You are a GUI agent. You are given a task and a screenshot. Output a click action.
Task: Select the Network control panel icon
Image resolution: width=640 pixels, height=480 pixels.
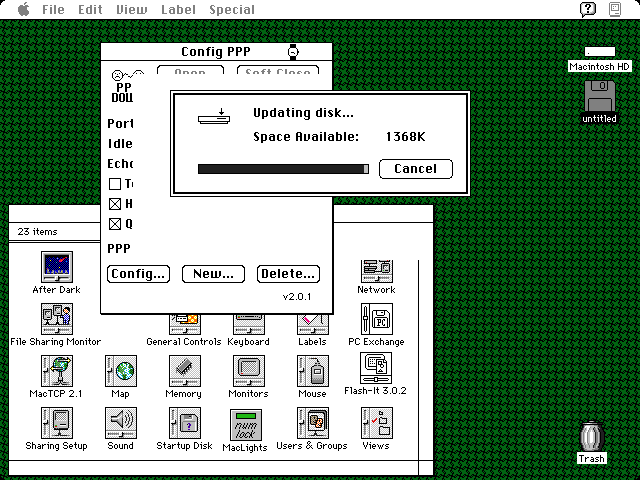[377, 271]
